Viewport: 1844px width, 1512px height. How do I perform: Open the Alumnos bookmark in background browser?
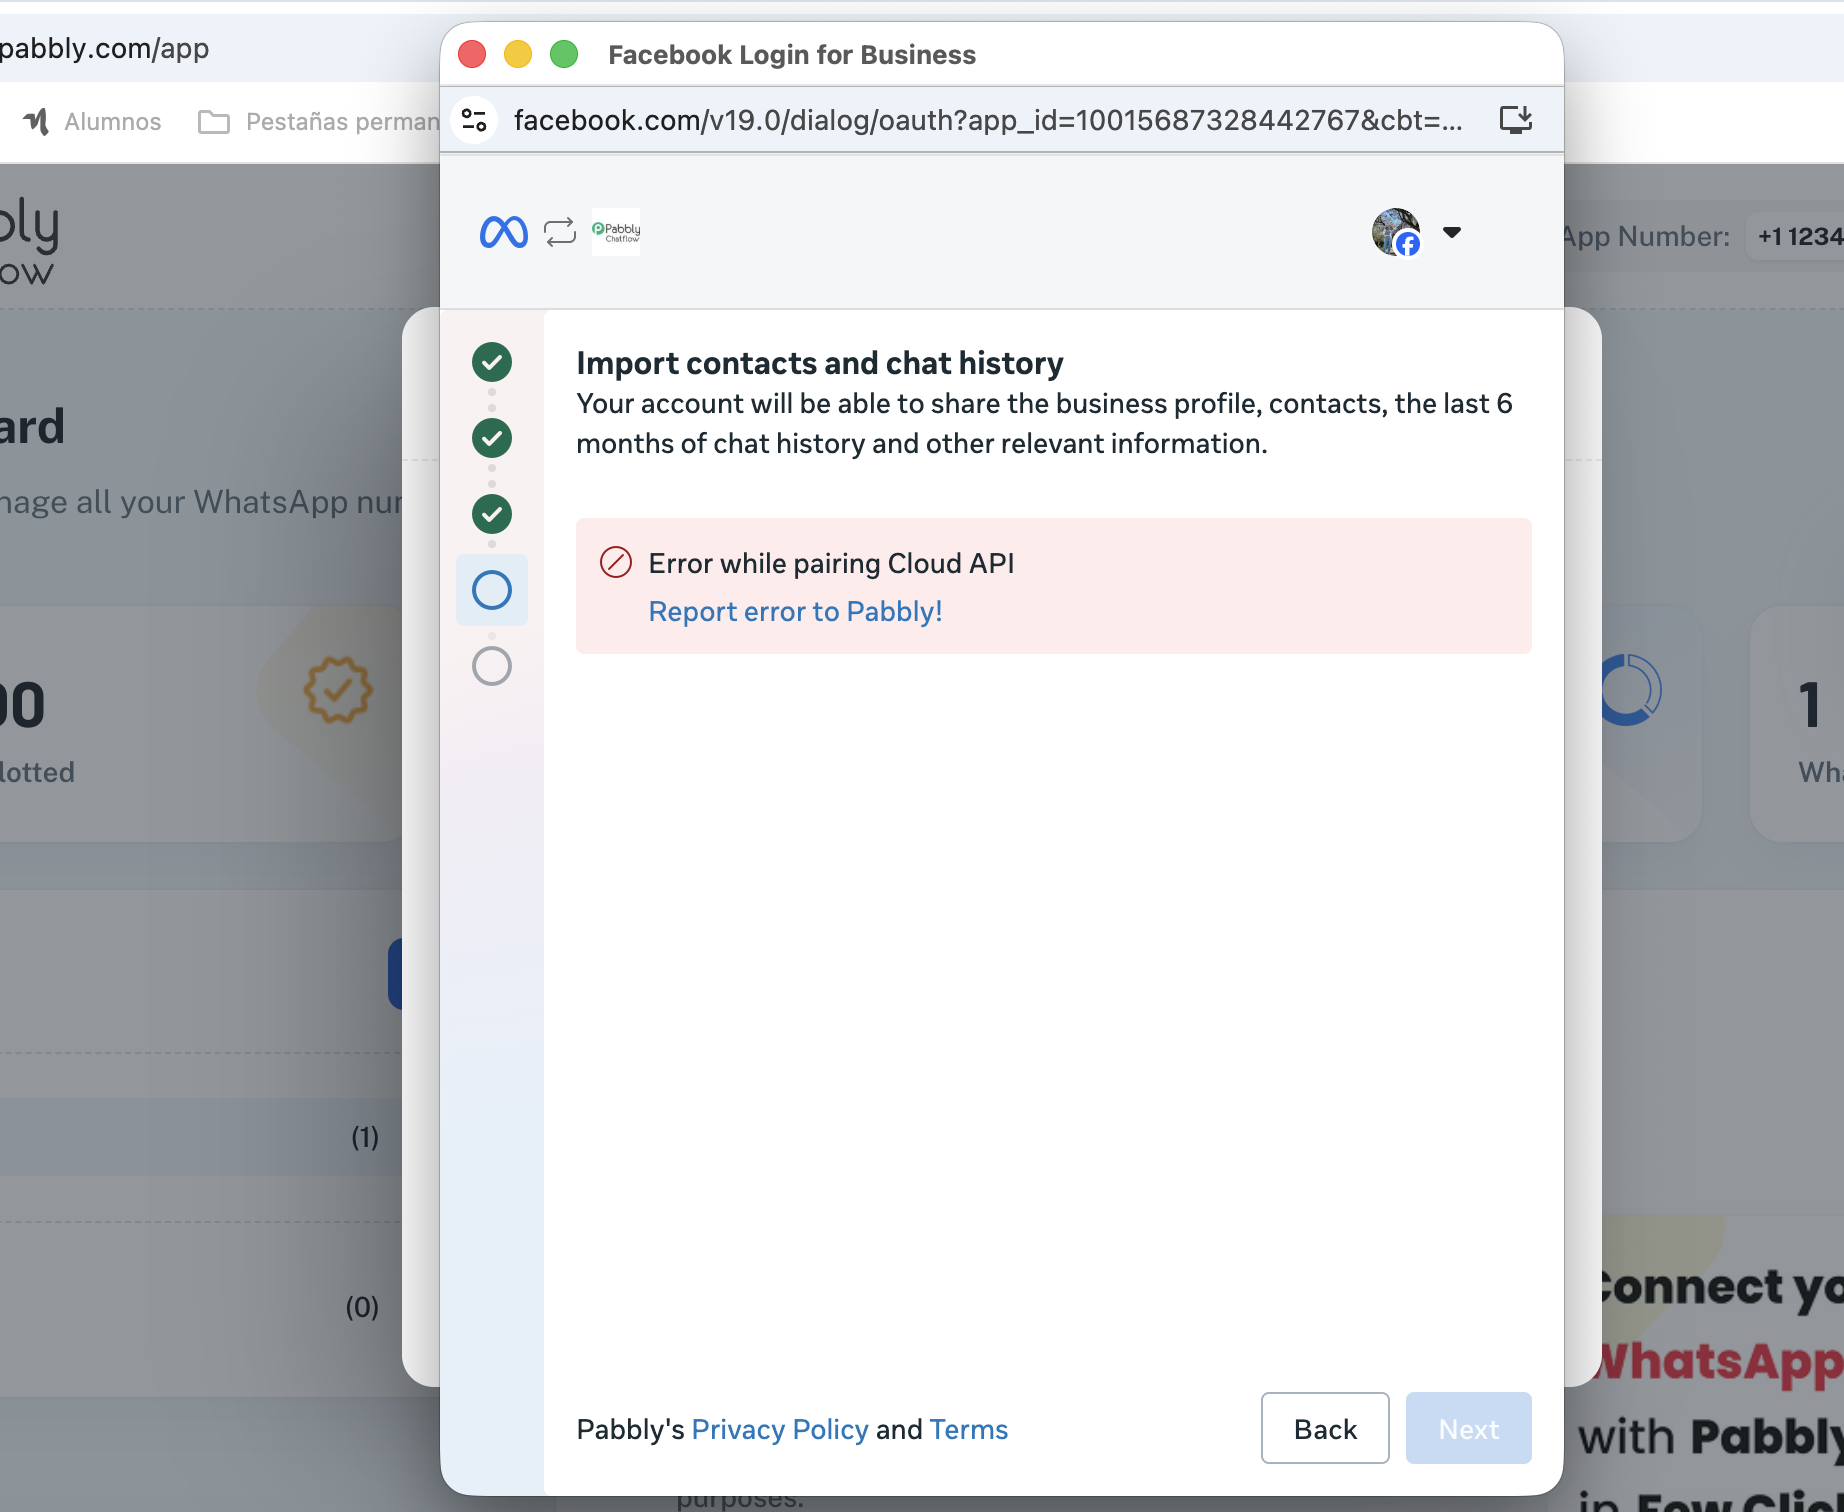[x=92, y=122]
